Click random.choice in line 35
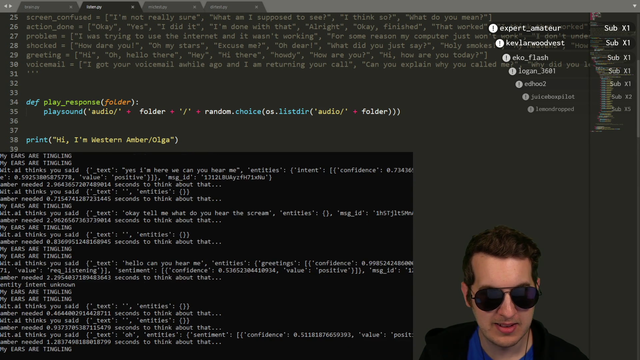Screen dimensions: 640x360 (x=233, y=111)
